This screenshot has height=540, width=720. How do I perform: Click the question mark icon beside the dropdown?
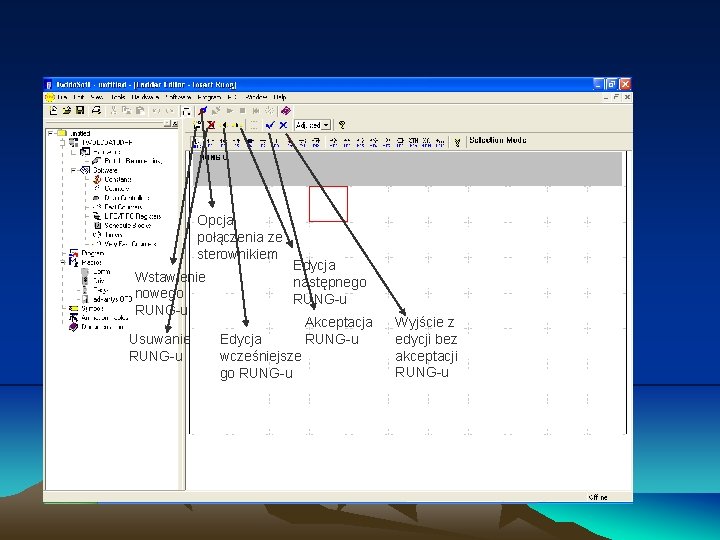pos(342,125)
